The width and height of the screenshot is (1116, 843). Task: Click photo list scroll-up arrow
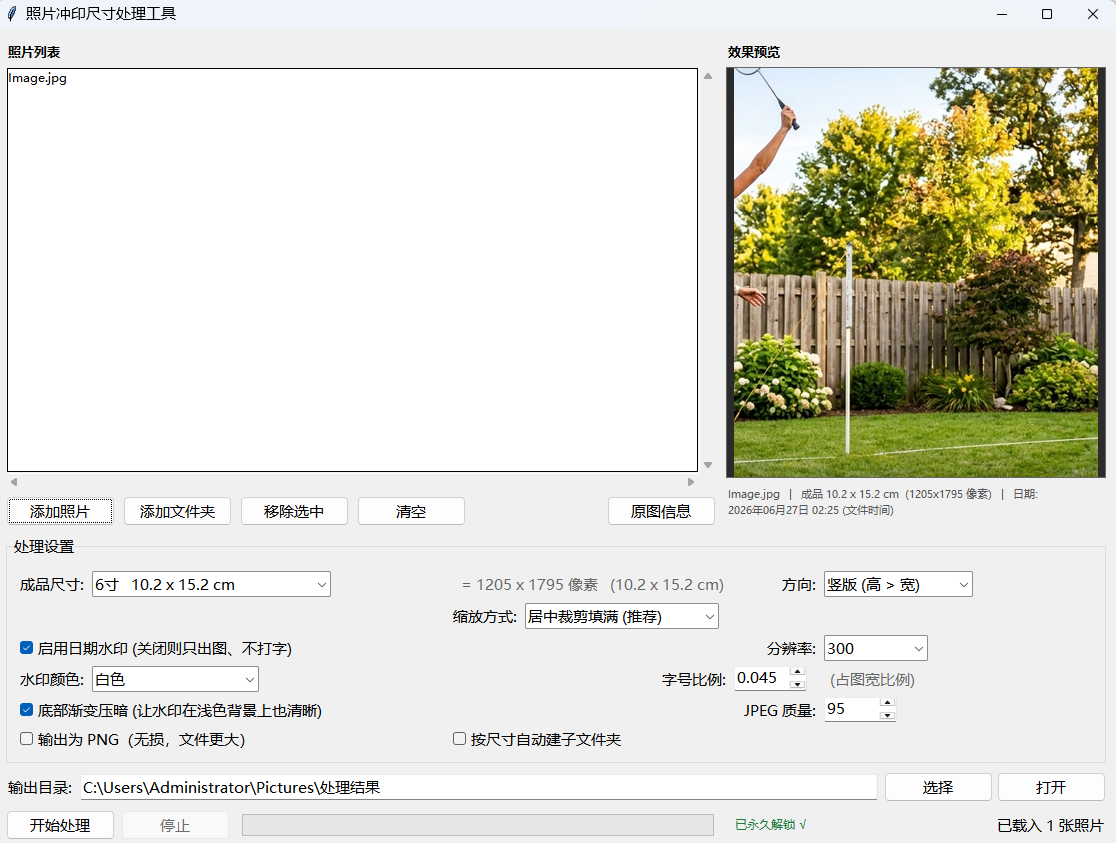[x=707, y=75]
